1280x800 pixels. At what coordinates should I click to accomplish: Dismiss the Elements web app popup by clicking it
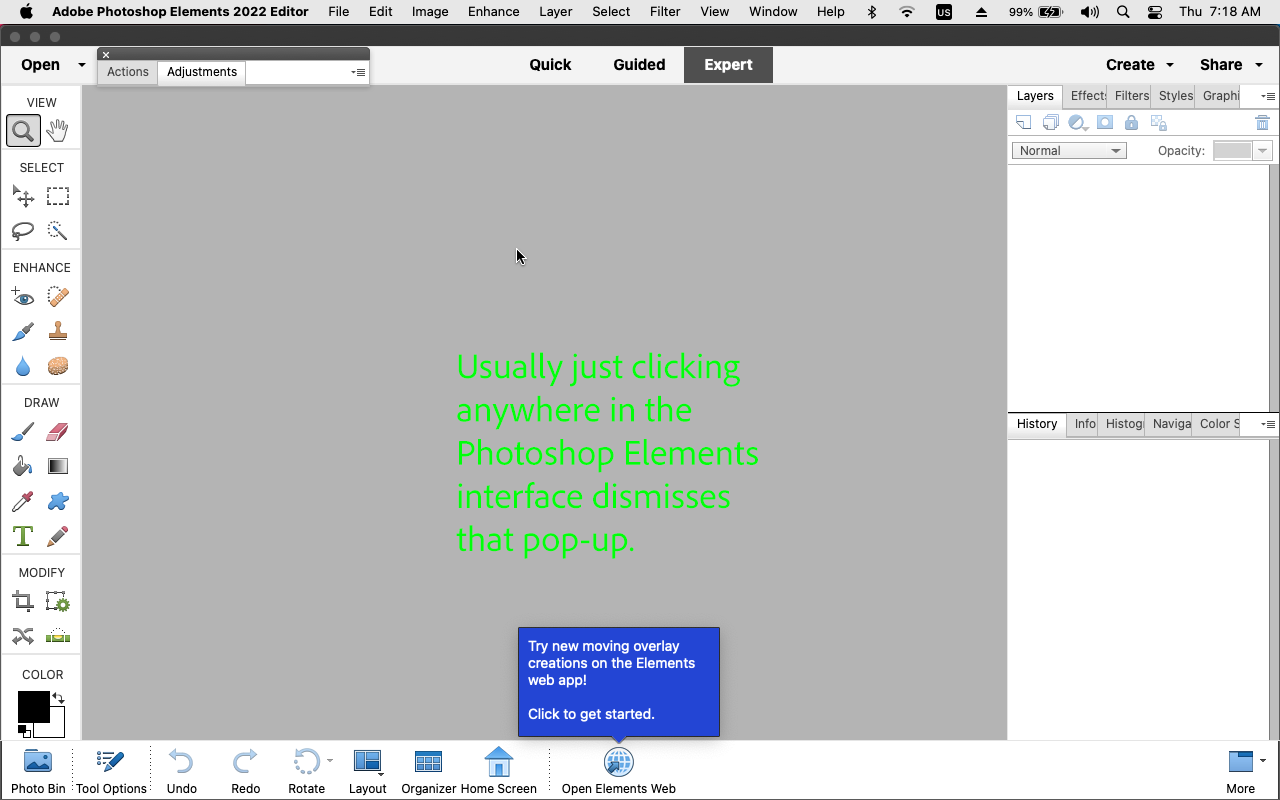click(x=618, y=682)
